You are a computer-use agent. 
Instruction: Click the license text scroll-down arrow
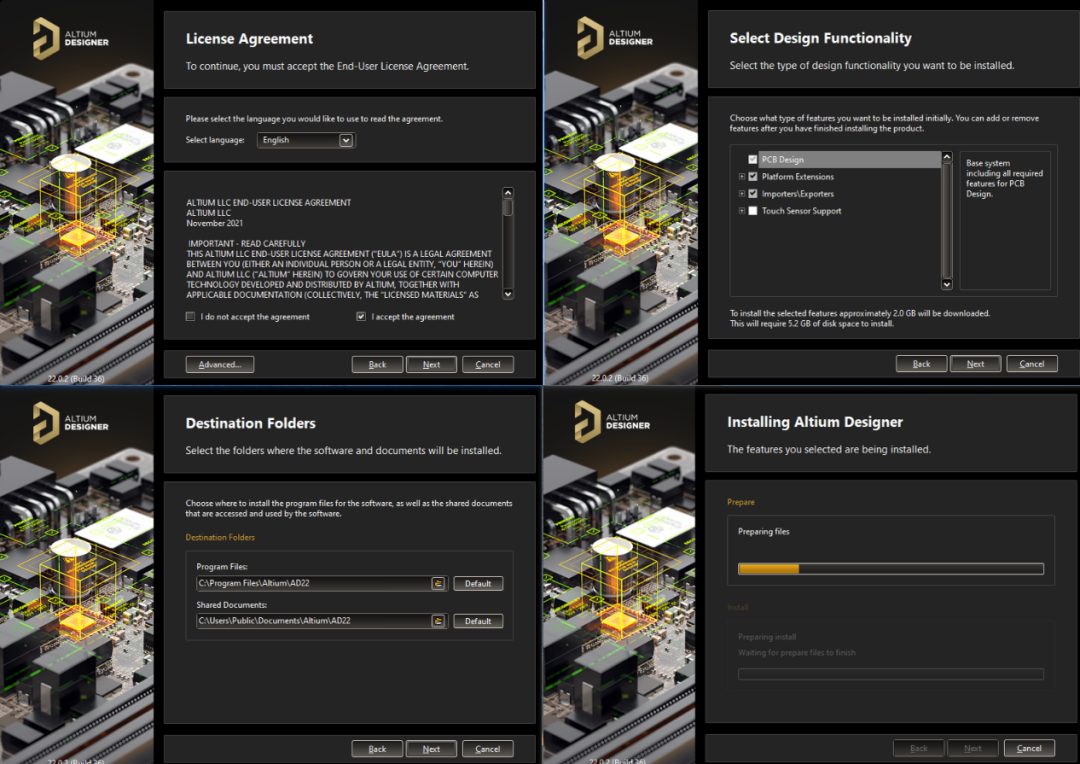tap(508, 294)
